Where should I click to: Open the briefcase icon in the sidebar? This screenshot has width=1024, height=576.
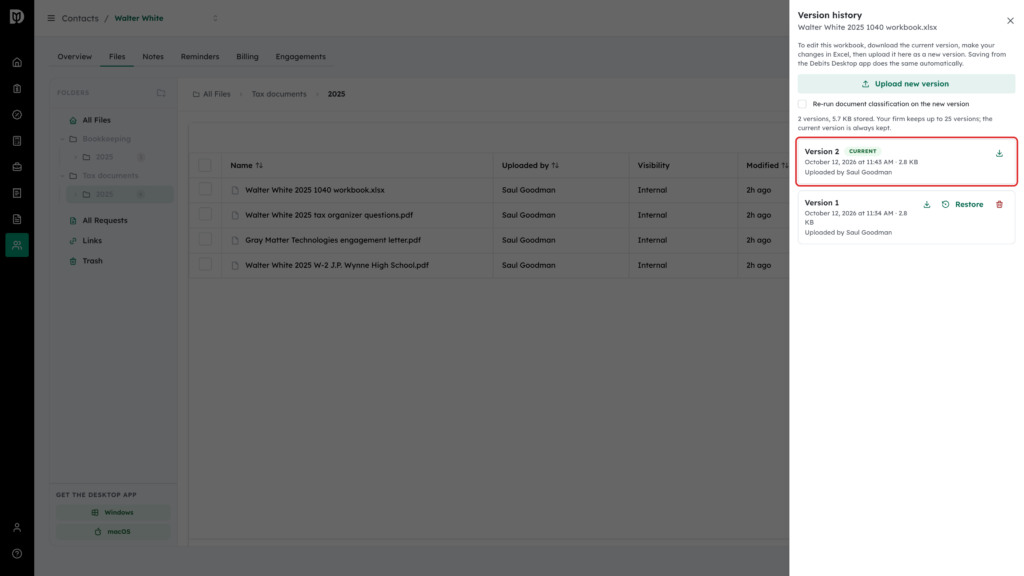(x=17, y=167)
